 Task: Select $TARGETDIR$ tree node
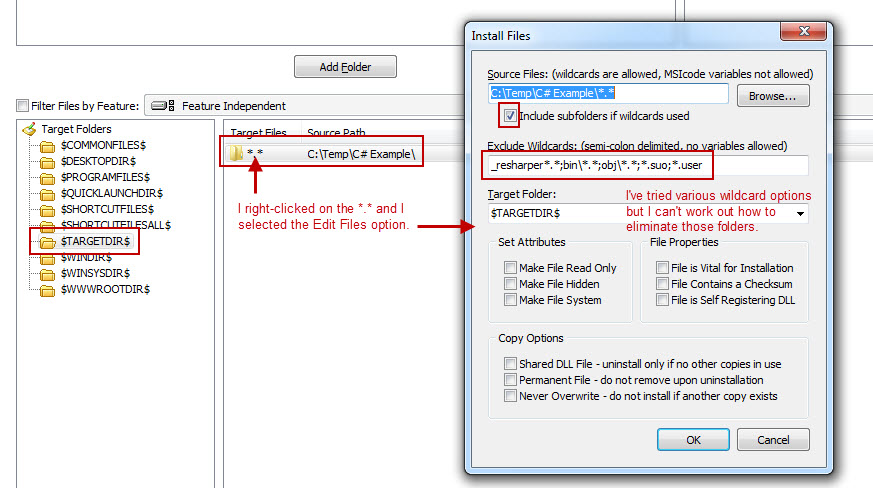(95, 241)
